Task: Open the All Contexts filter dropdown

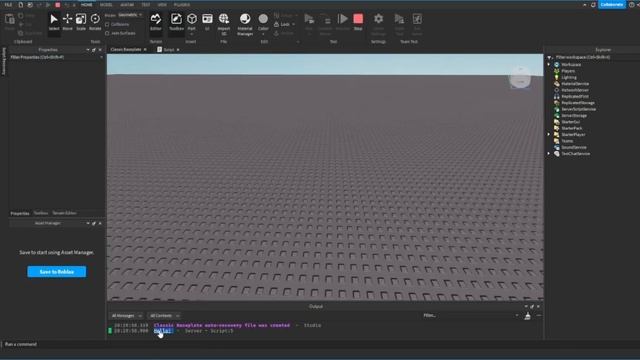Action: pos(164,316)
